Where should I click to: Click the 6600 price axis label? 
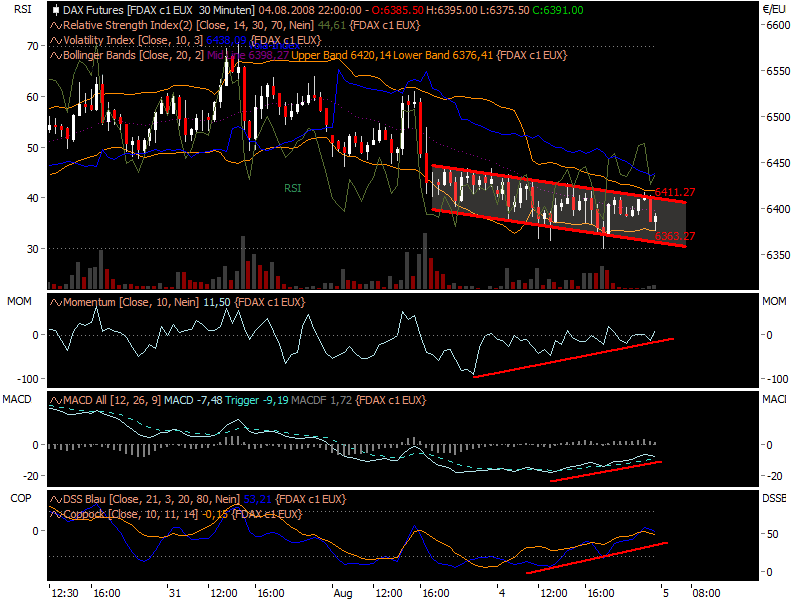[778, 26]
